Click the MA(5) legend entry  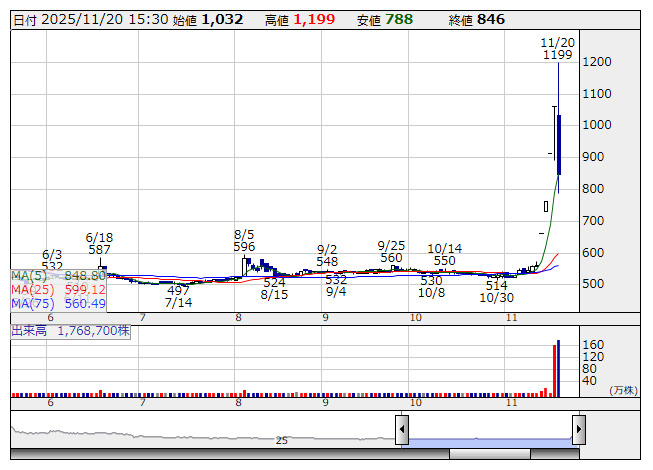58,275
